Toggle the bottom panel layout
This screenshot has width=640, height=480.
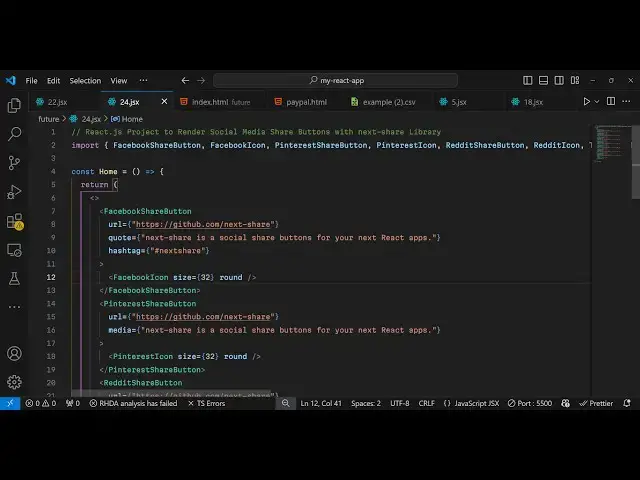(543, 80)
